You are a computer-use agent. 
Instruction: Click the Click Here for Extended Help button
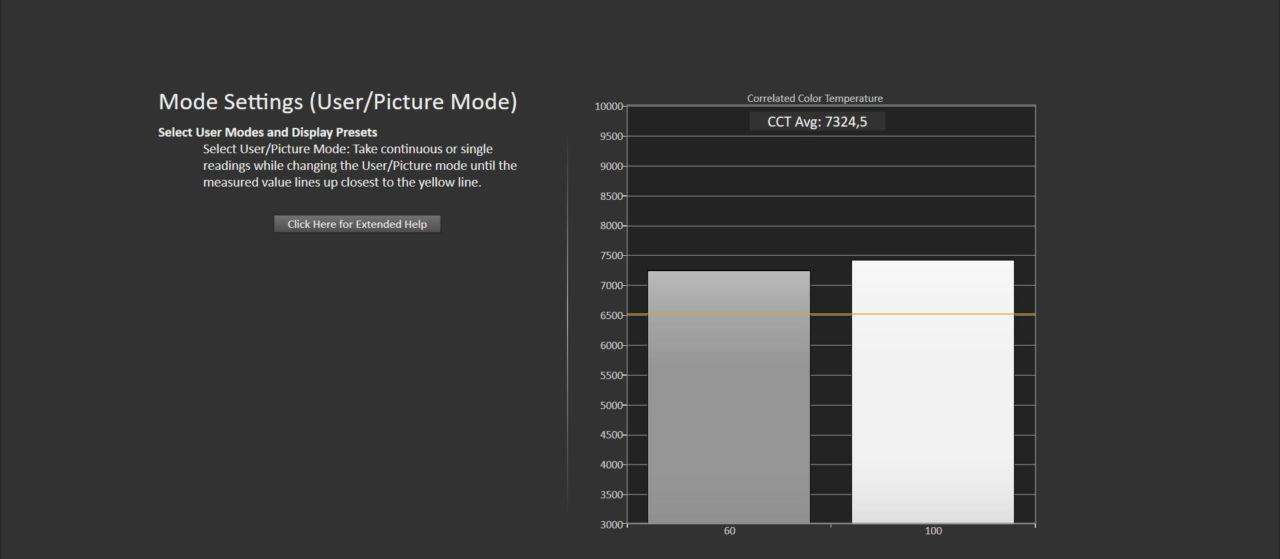pyautogui.click(x=357, y=224)
